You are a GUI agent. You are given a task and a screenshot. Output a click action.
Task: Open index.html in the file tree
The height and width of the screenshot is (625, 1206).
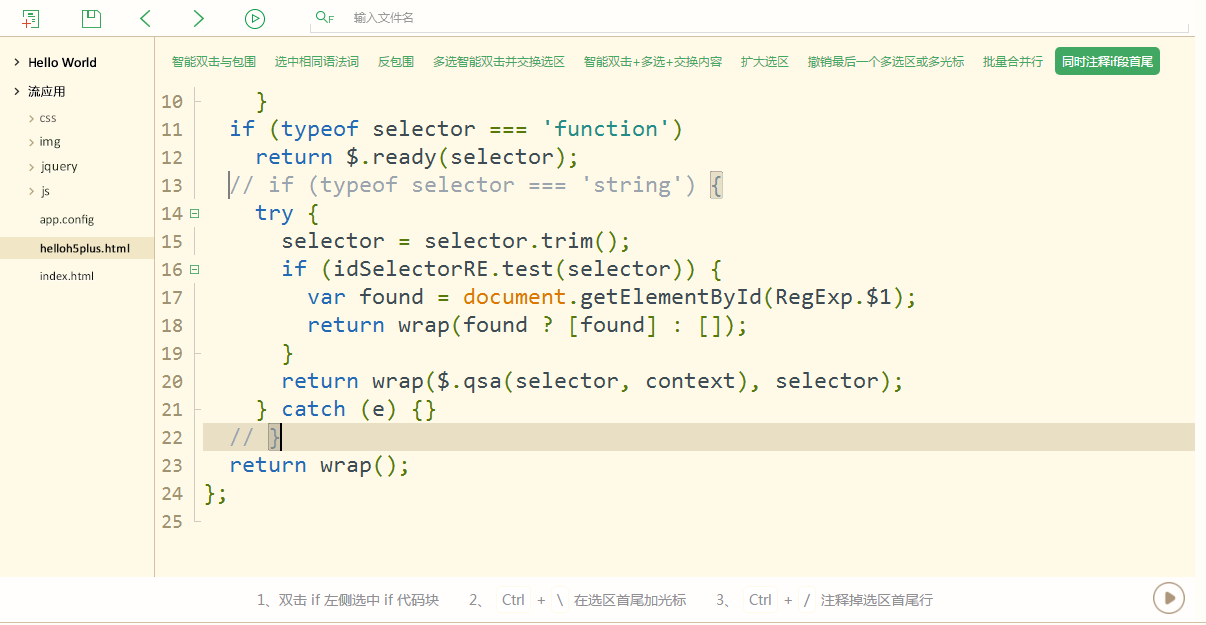66,276
